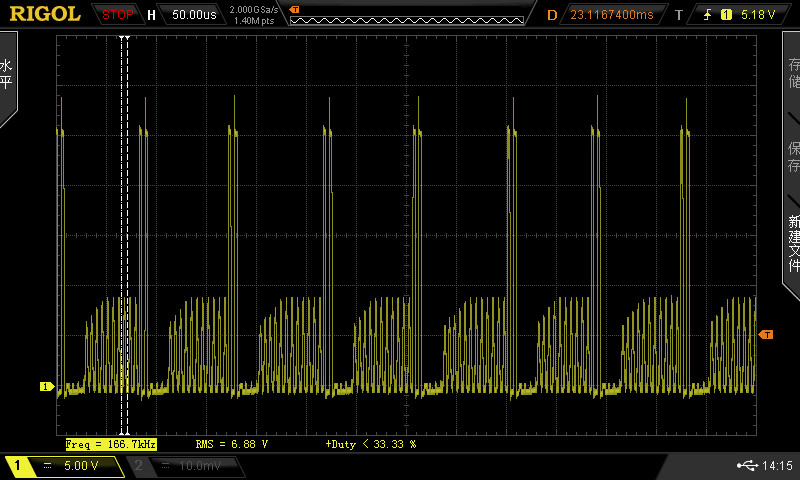Click the red STOP run status indicator
Image resolution: width=800 pixels, height=480 pixels.
point(118,15)
